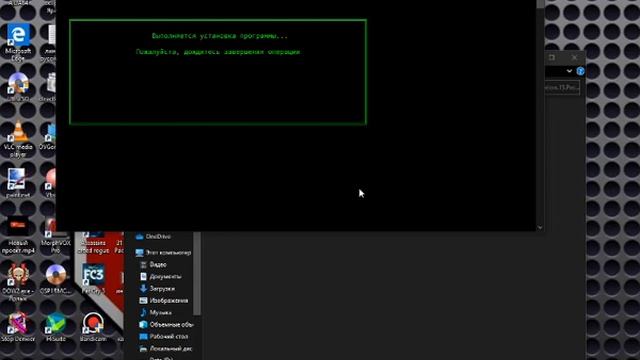Open the DOW2 skull game shortcut
This screenshot has height=360, width=640.
(x=18, y=282)
